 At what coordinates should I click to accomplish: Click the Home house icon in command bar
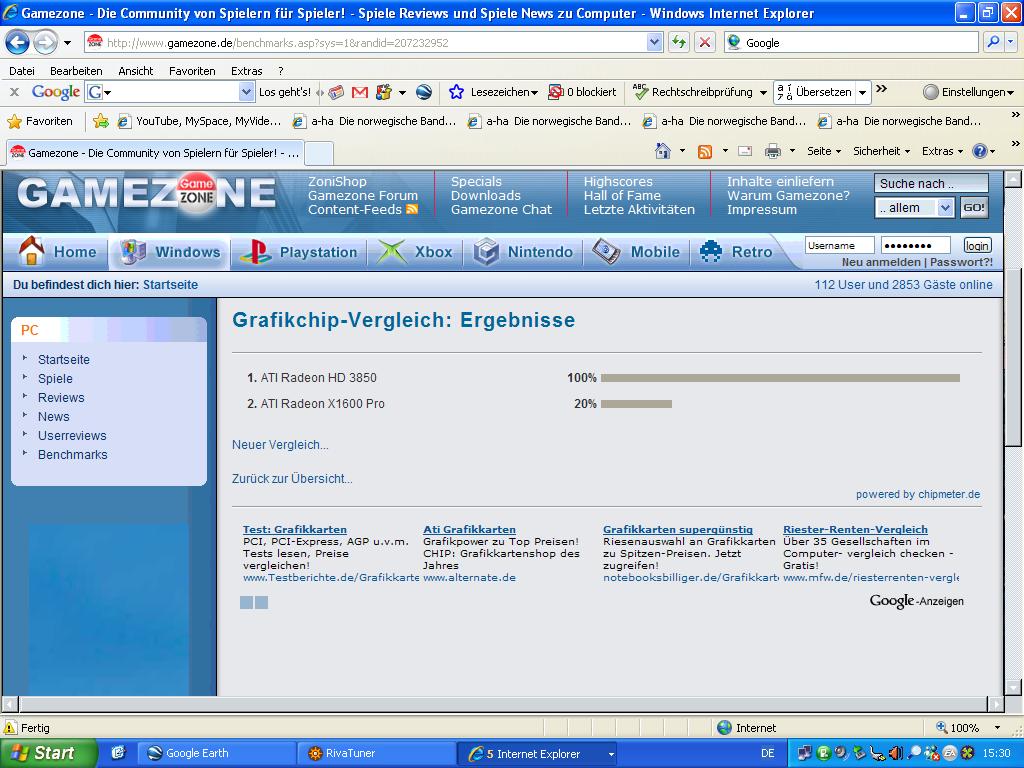coord(663,151)
